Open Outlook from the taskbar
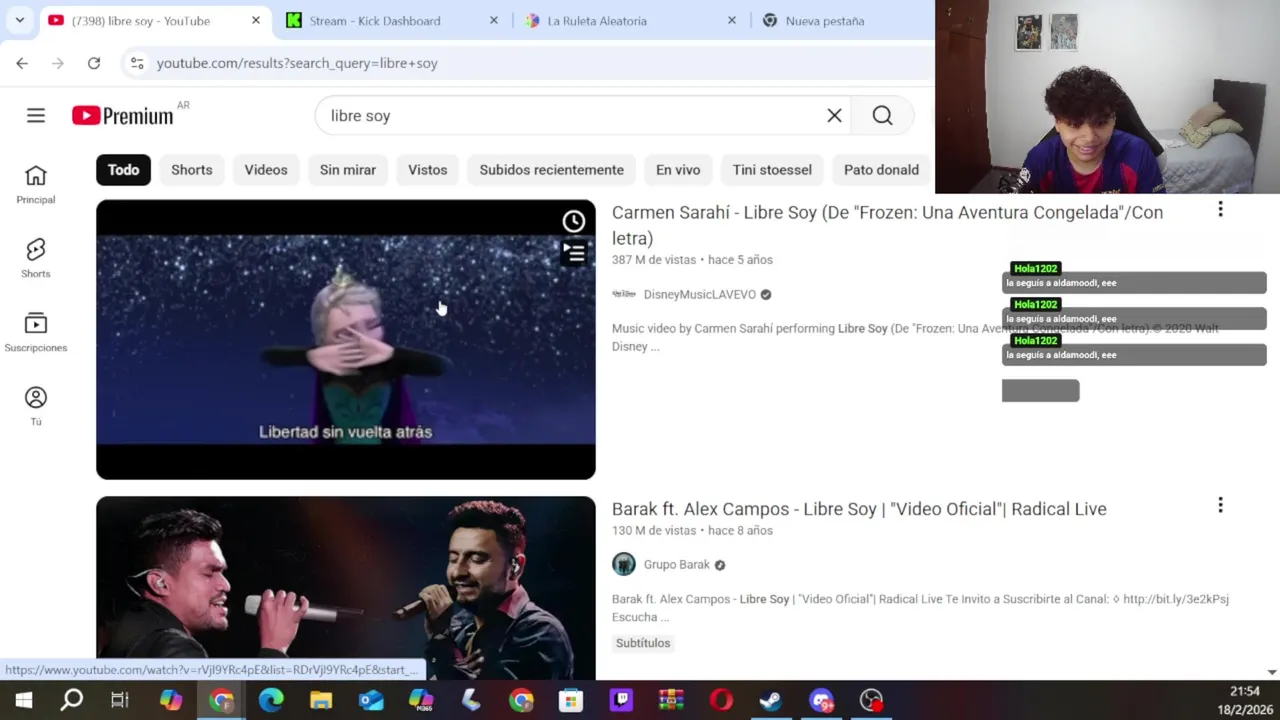The image size is (1280, 720). [371, 700]
